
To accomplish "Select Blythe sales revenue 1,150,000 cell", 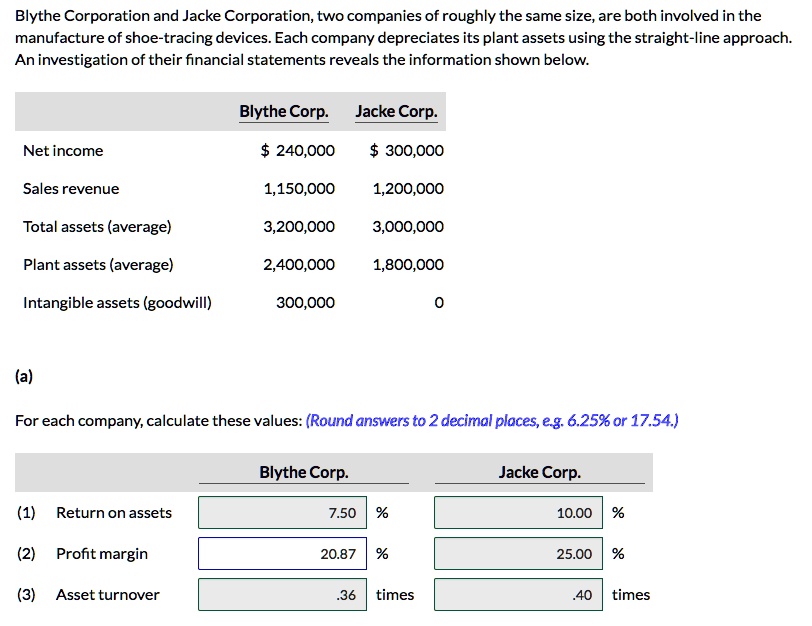I will [x=299, y=188].
